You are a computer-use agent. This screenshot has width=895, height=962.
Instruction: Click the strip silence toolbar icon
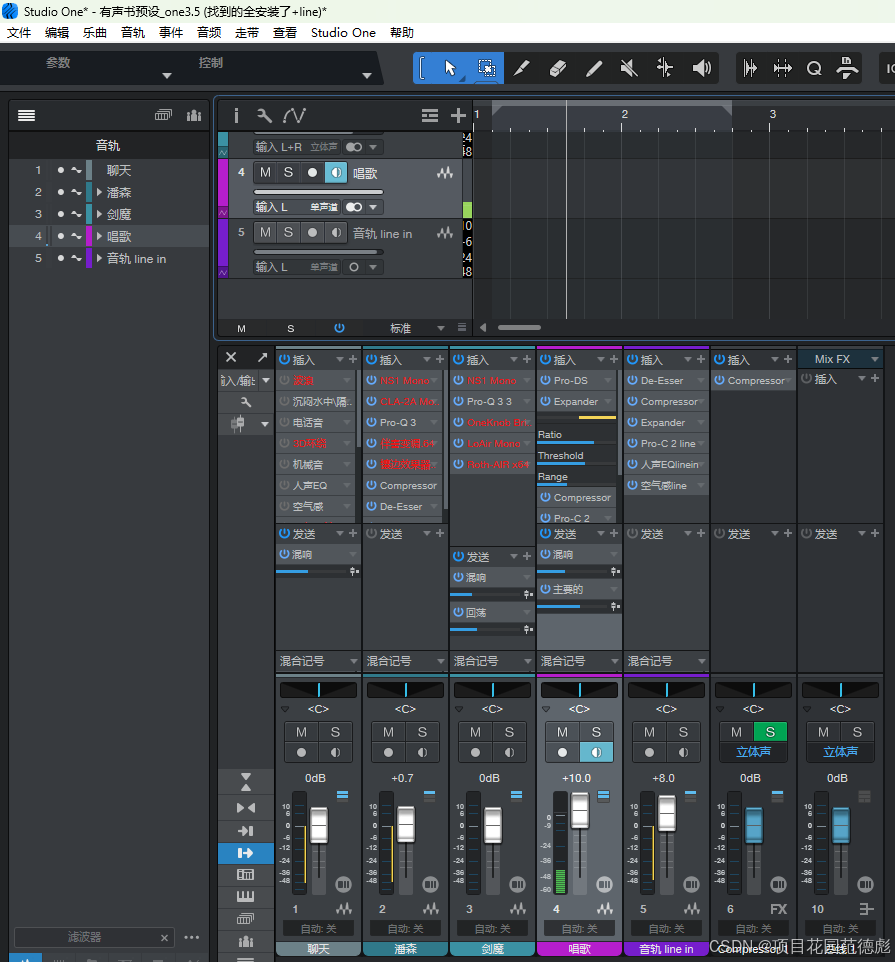click(x=750, y=68)
